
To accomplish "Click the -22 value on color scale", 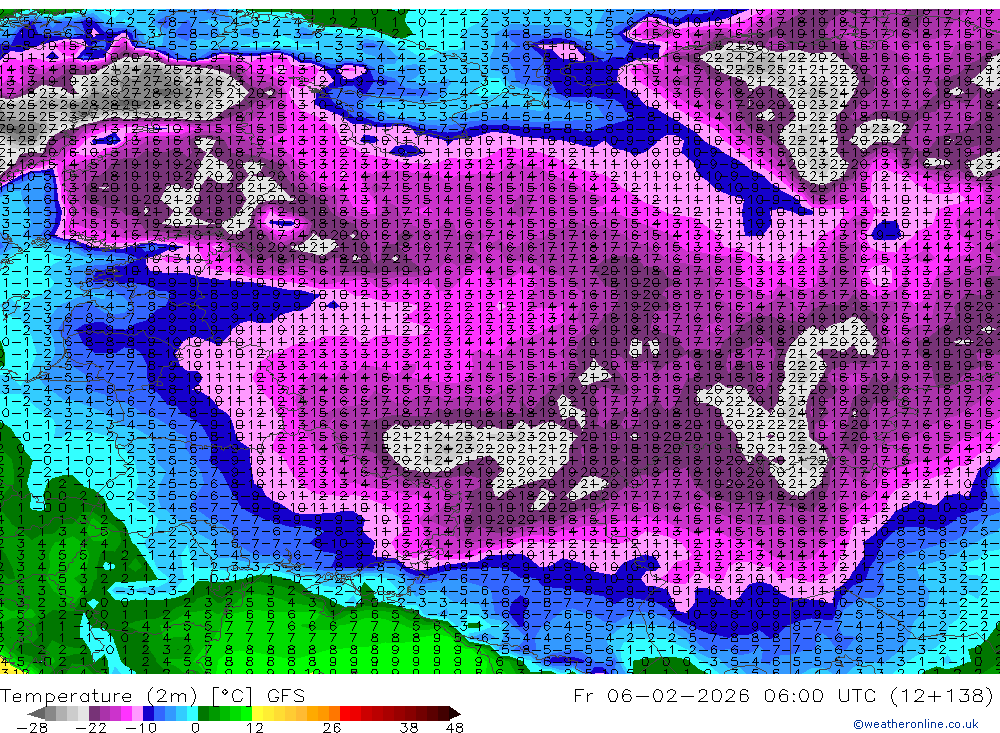I will [91, 727].
